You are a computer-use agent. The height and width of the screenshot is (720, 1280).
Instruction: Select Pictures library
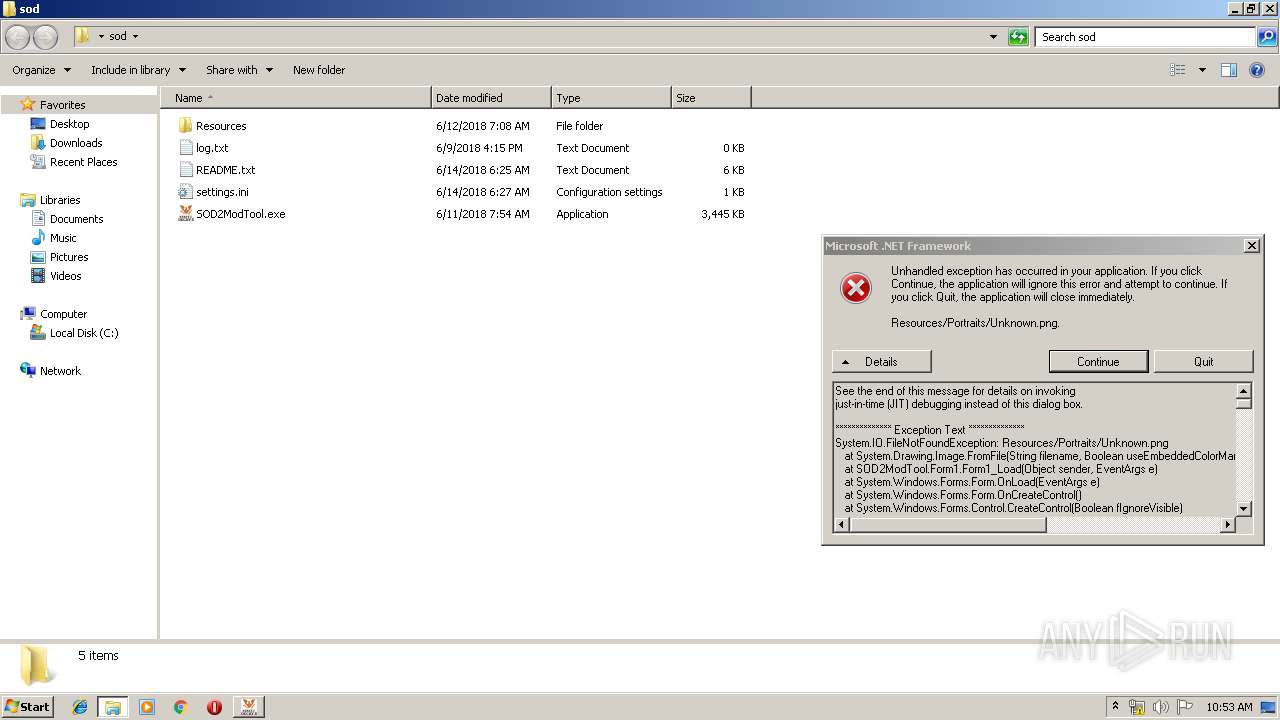(69, 257)
